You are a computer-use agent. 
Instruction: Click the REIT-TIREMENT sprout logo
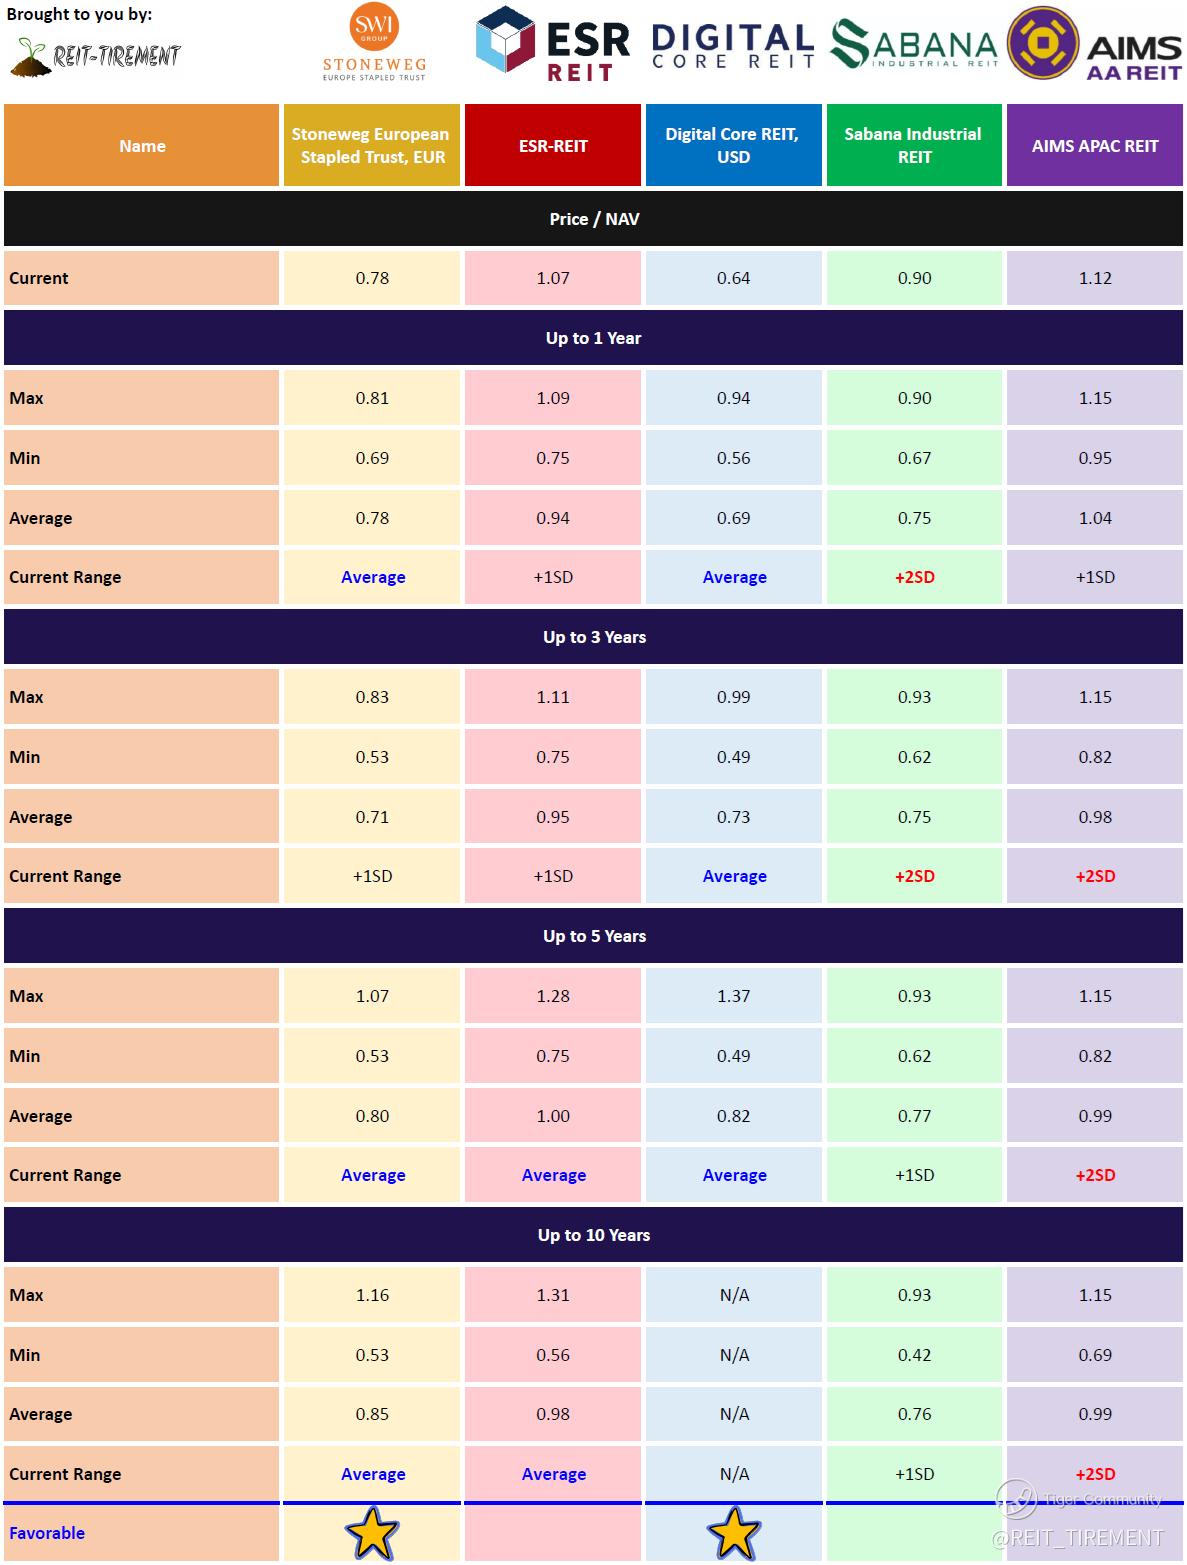(95, 57)
